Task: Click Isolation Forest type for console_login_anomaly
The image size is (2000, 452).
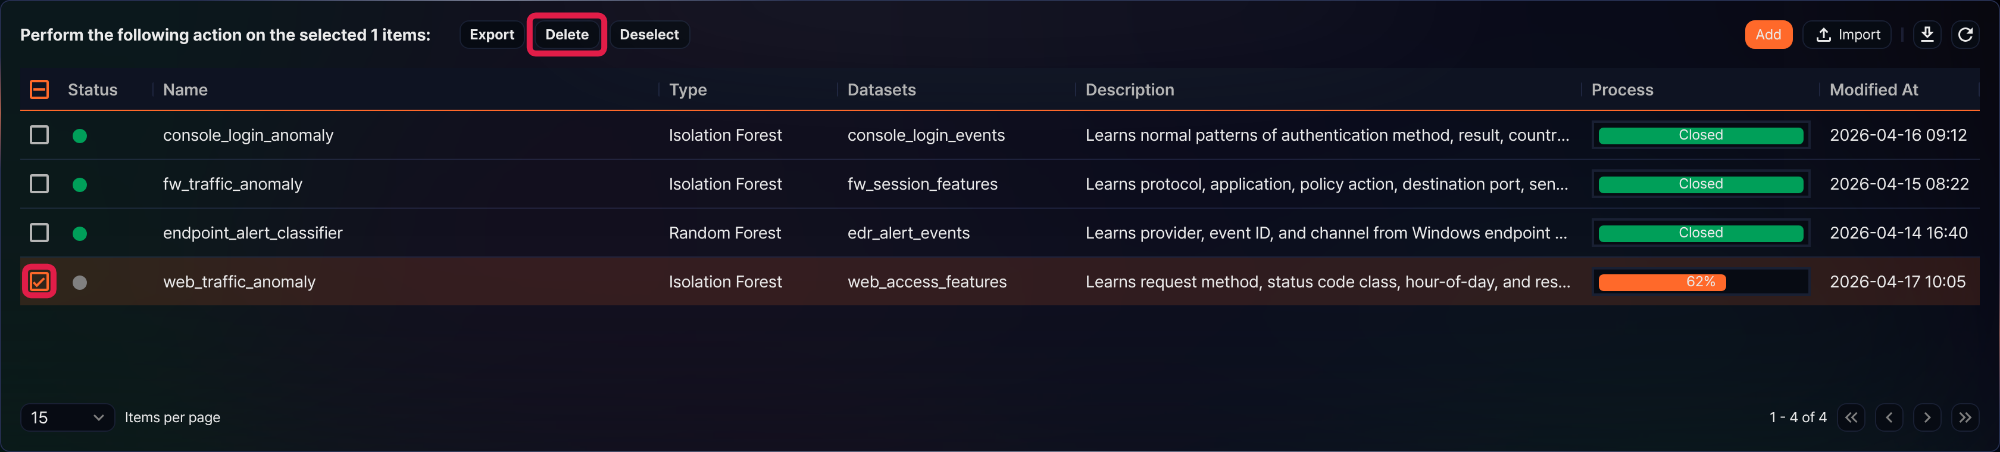Action: [x=725, y=136]
